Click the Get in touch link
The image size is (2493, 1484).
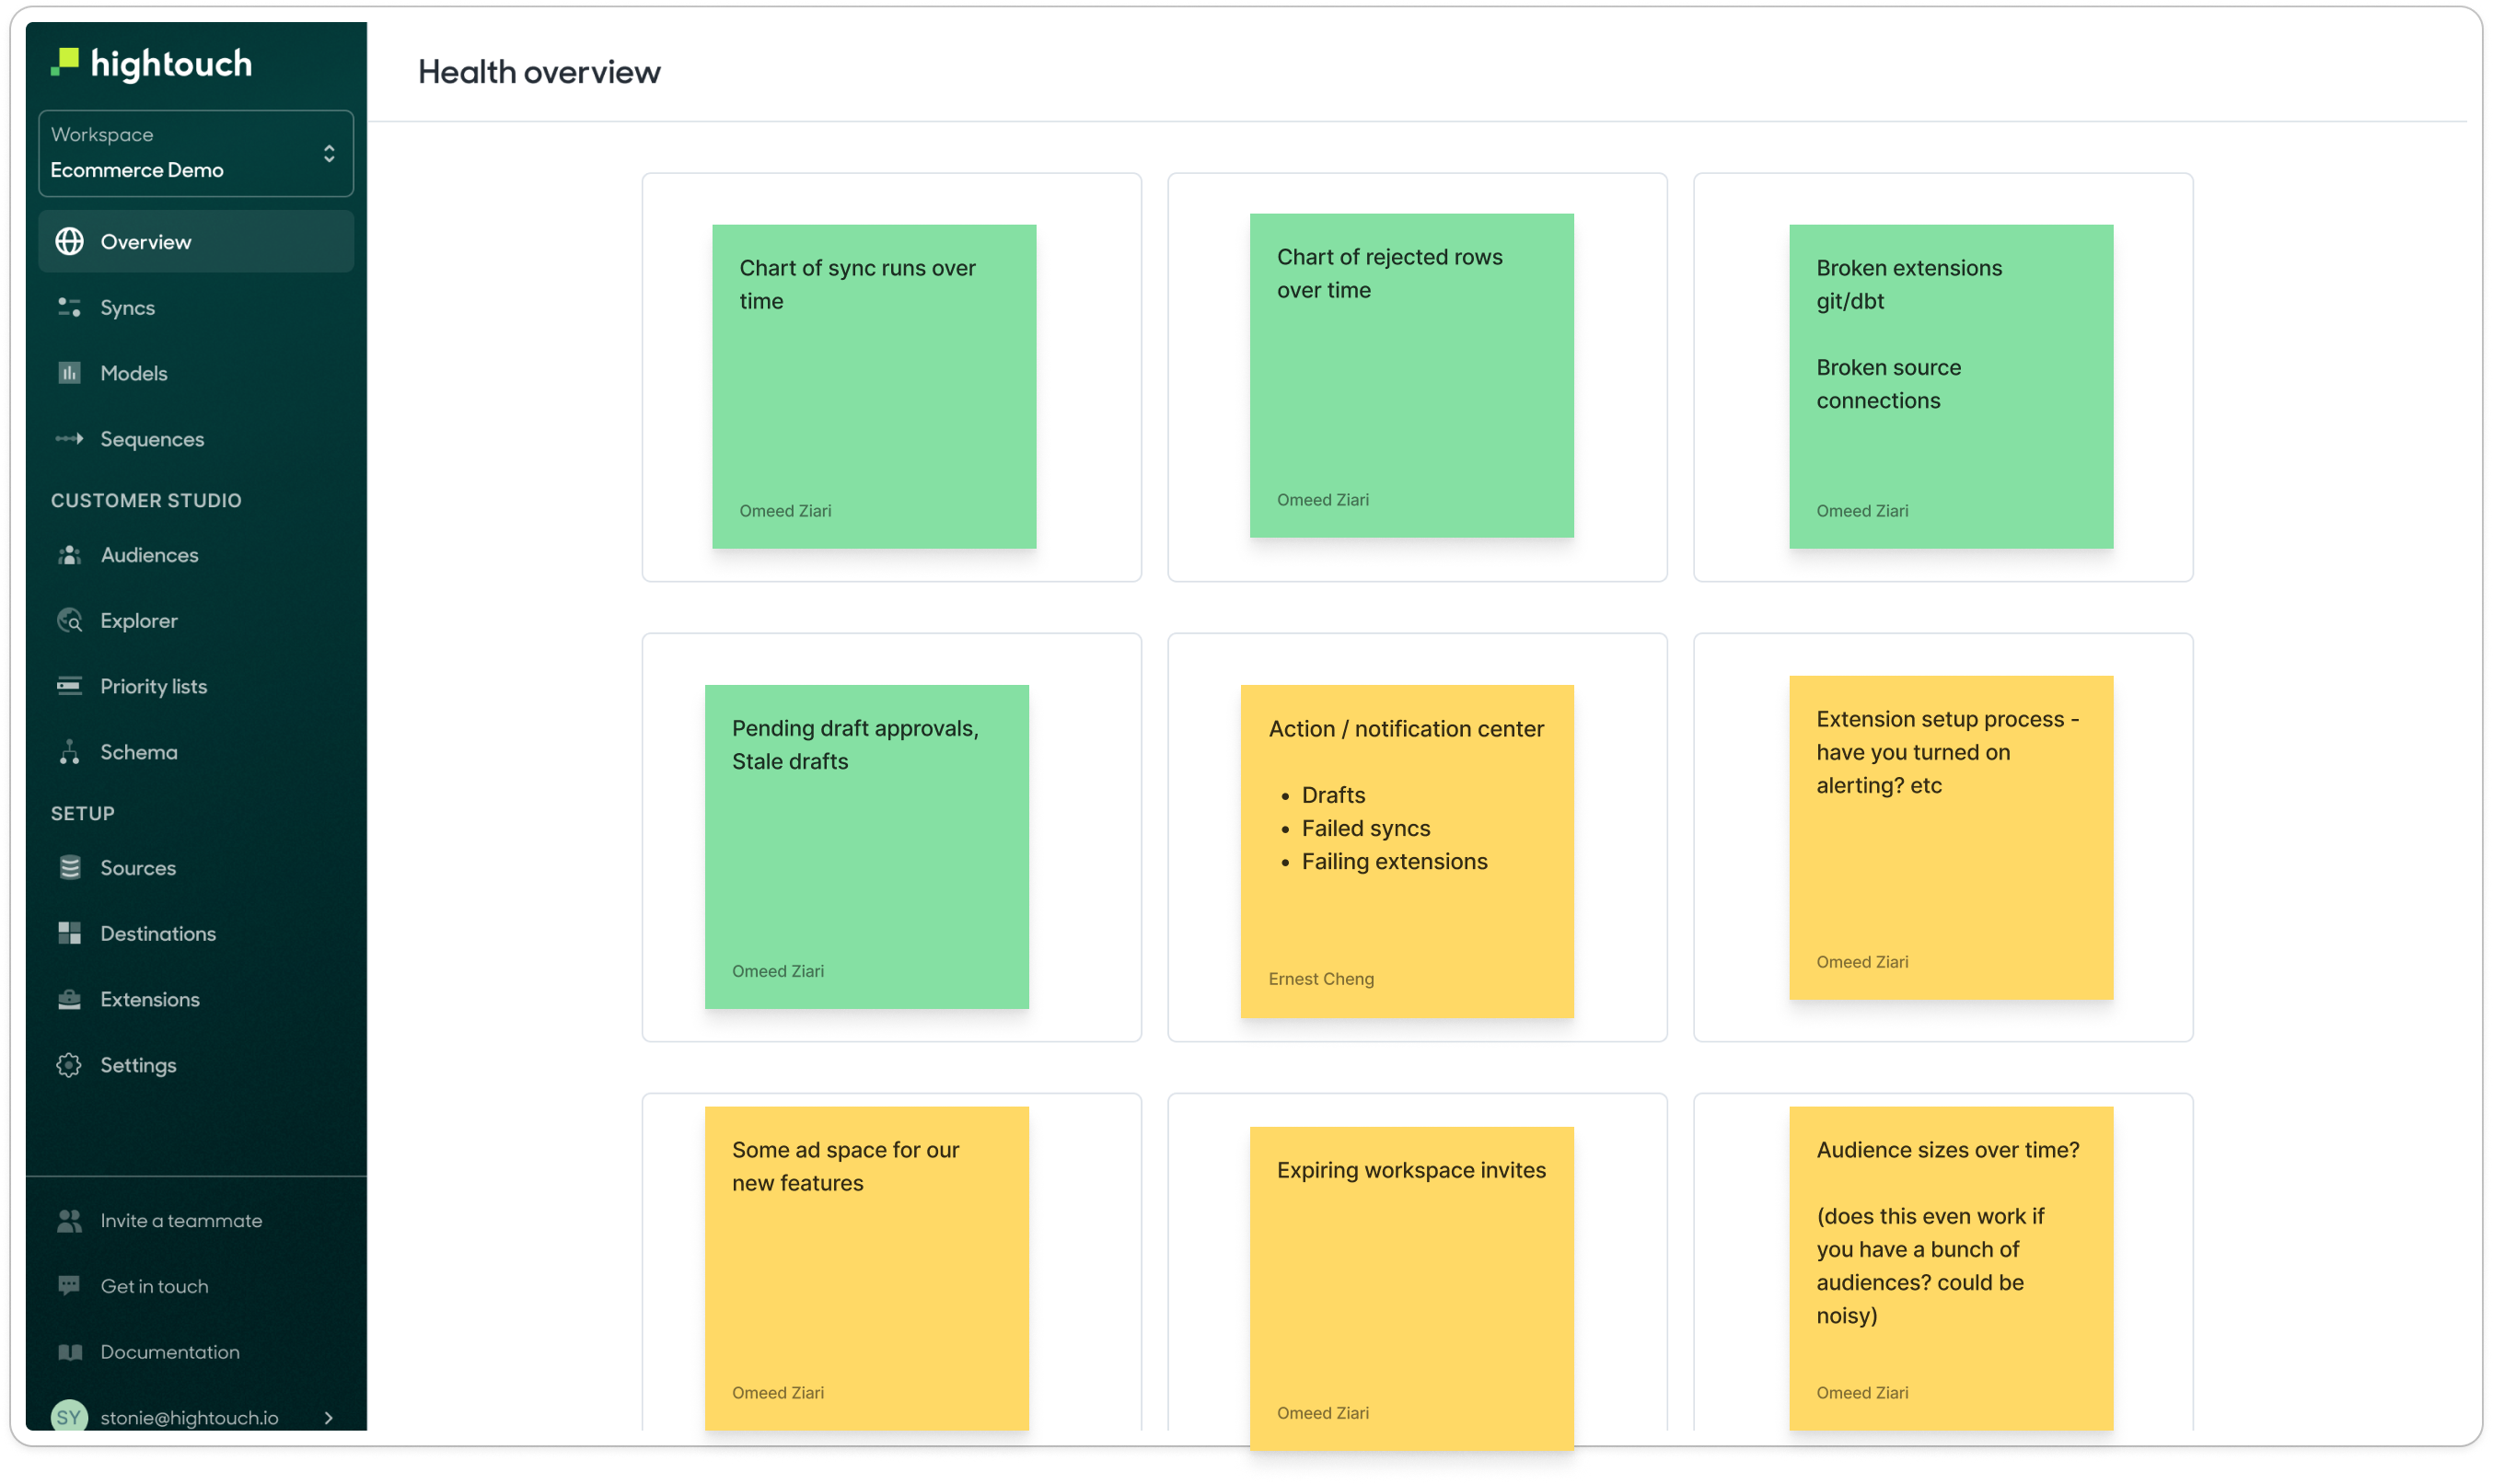click(x=154, y=1286)
